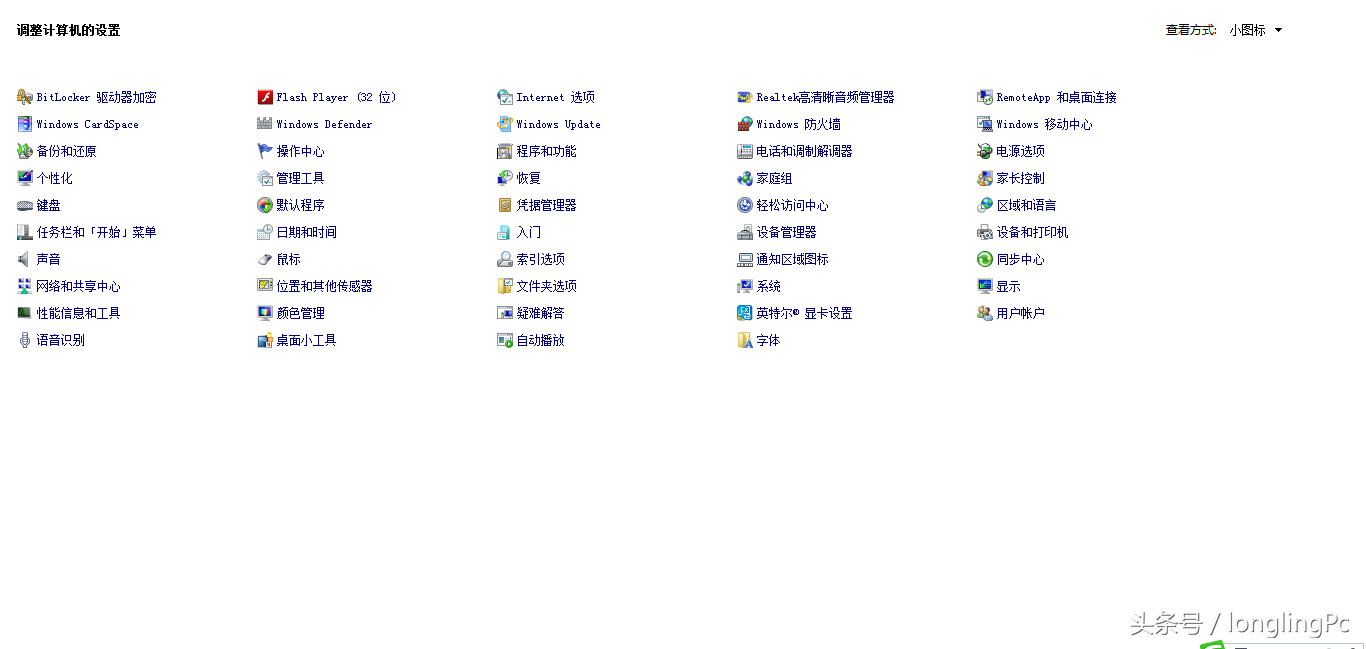Screen dimensions: 1366x649
Task: Open 备份和还原 via its icon
Action: (x=25, y=151)
